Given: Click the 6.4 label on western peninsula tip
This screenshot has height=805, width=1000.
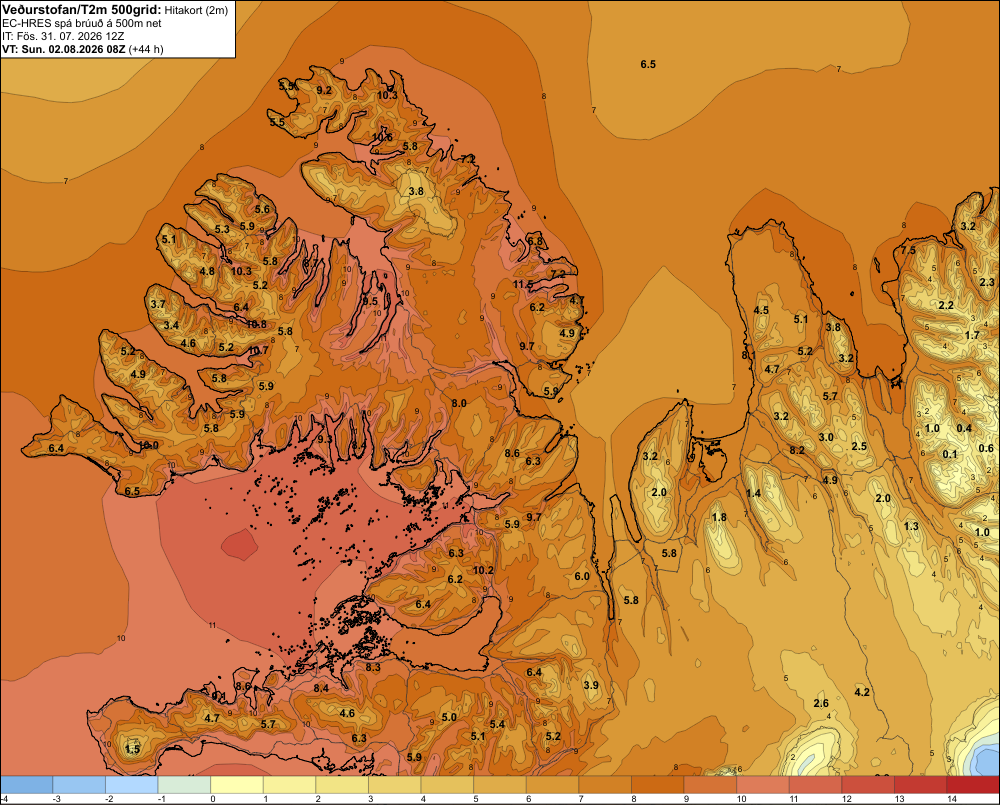Looking at the screenshot, I should tap(56, 448).
